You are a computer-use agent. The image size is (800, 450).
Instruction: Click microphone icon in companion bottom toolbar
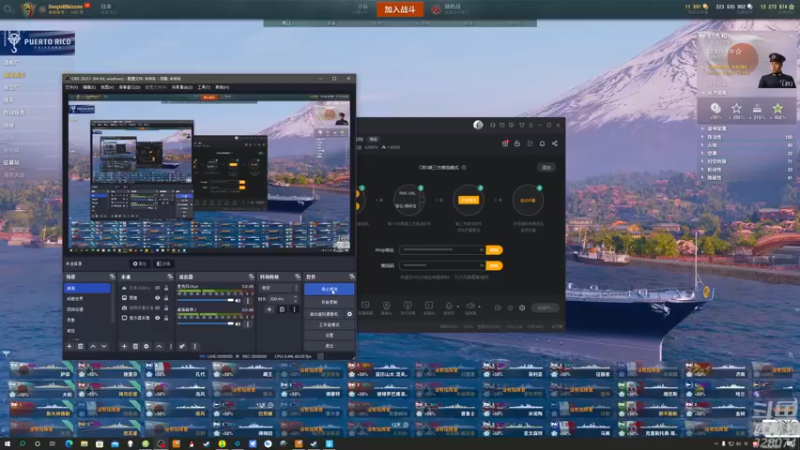coord(448,306)
